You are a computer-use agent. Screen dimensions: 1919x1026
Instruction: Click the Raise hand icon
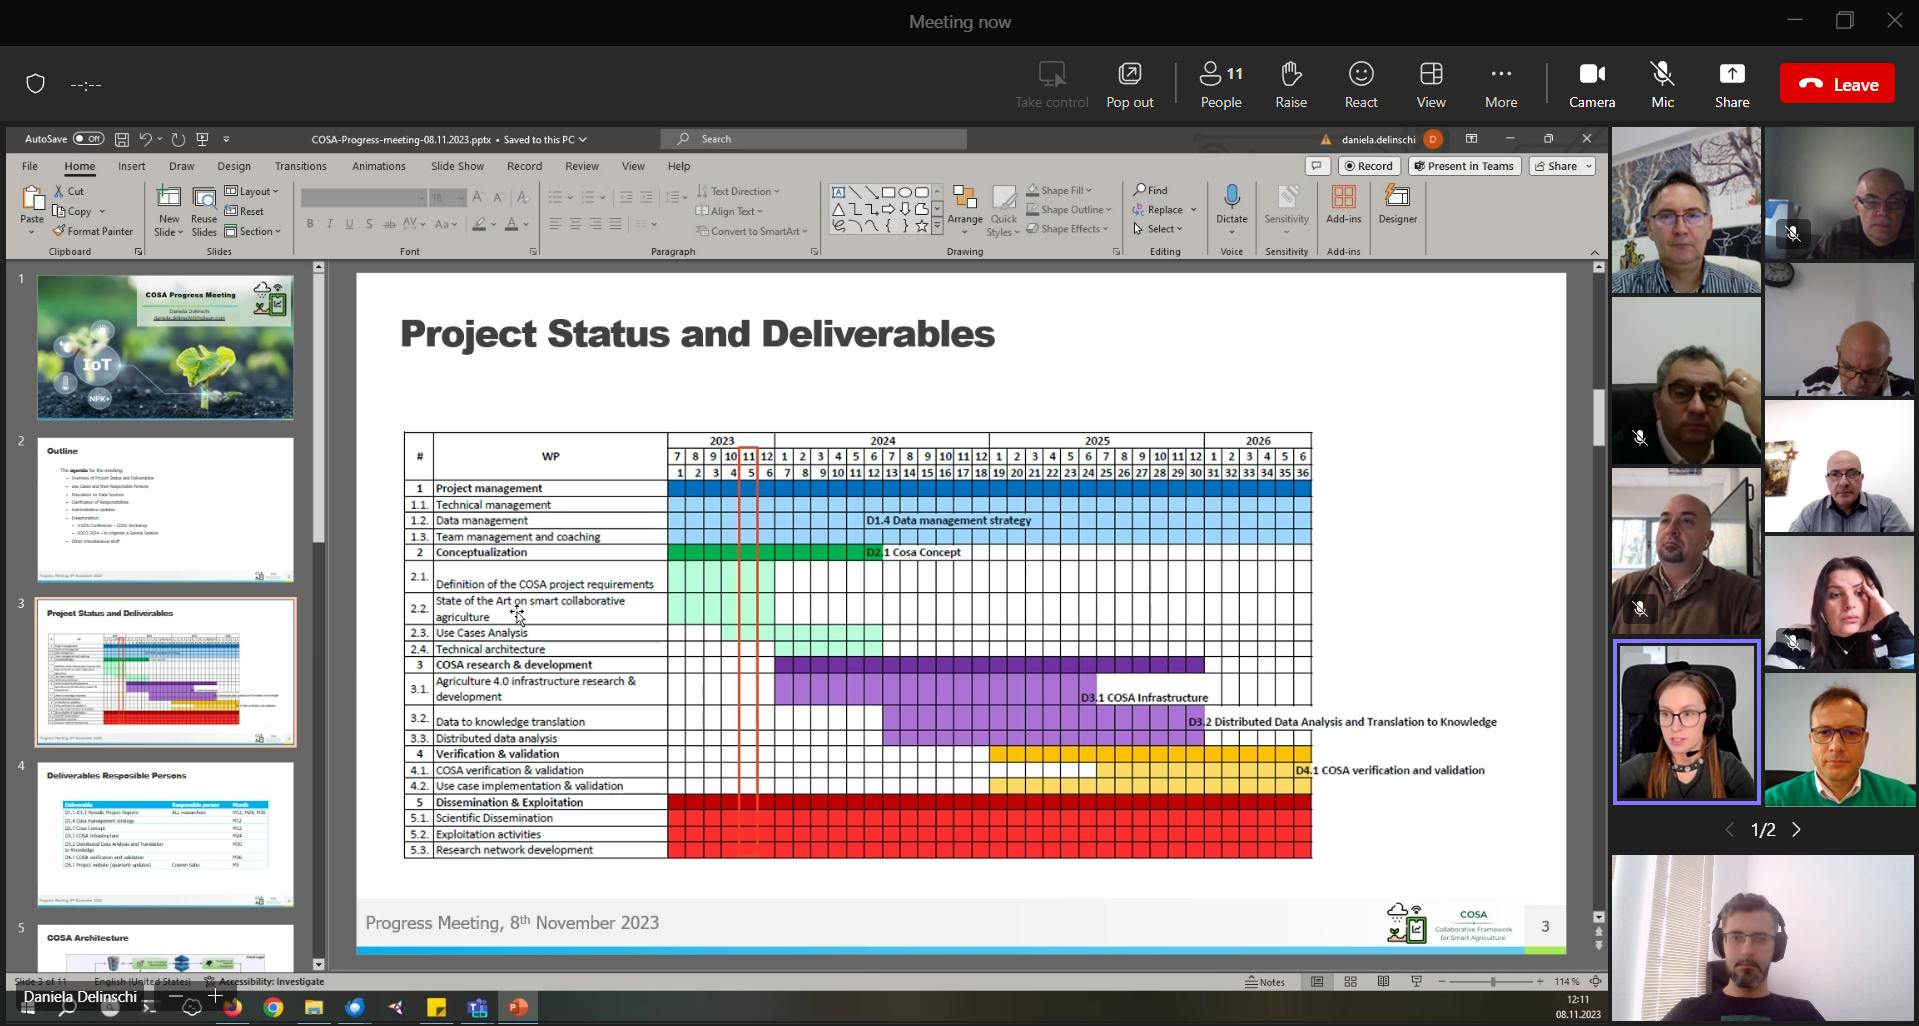[x=1290, y=75]
